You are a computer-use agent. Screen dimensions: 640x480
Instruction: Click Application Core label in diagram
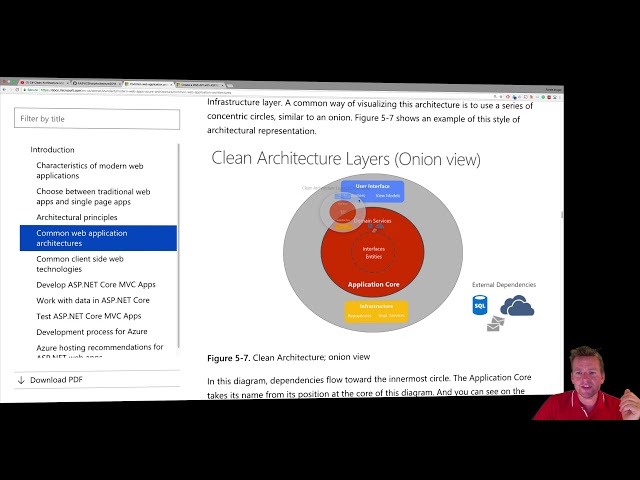[373, 284]
